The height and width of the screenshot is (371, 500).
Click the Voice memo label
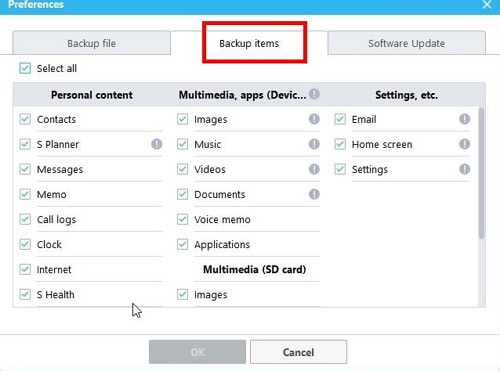(x=222, y=219)
